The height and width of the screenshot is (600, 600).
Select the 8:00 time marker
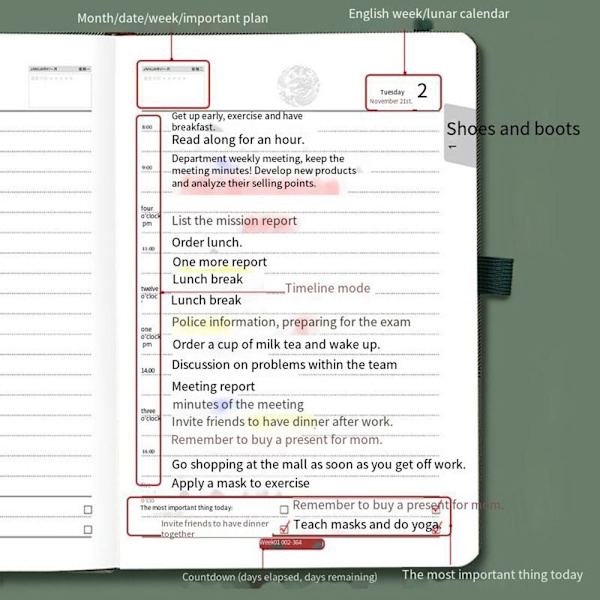click(x=147, y=127)
